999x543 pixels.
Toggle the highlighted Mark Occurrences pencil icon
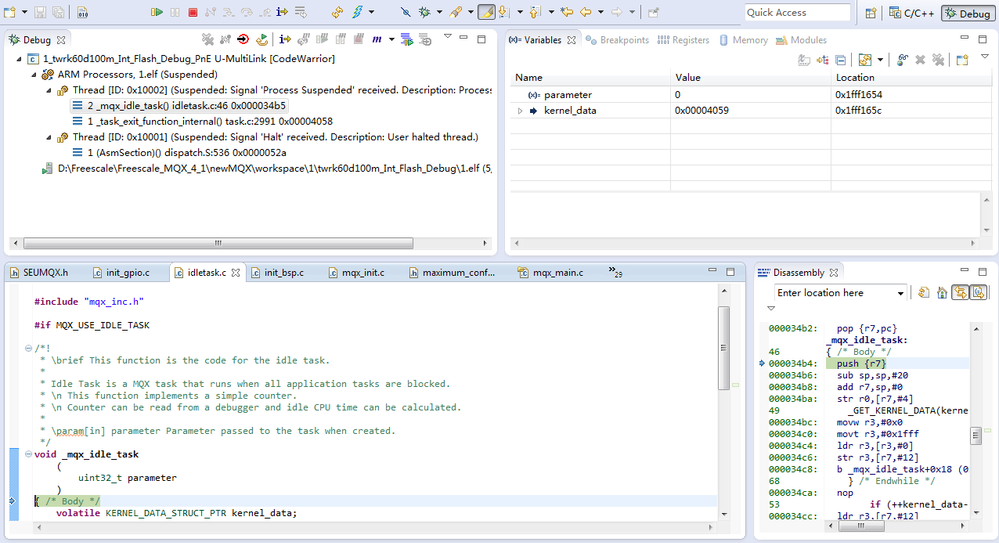click(x=486, y=12)
